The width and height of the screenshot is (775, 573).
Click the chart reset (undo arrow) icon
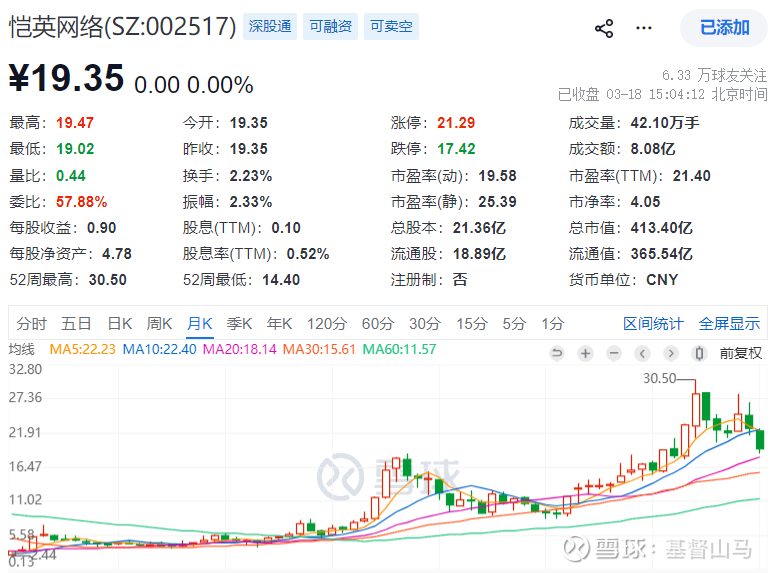557,353
